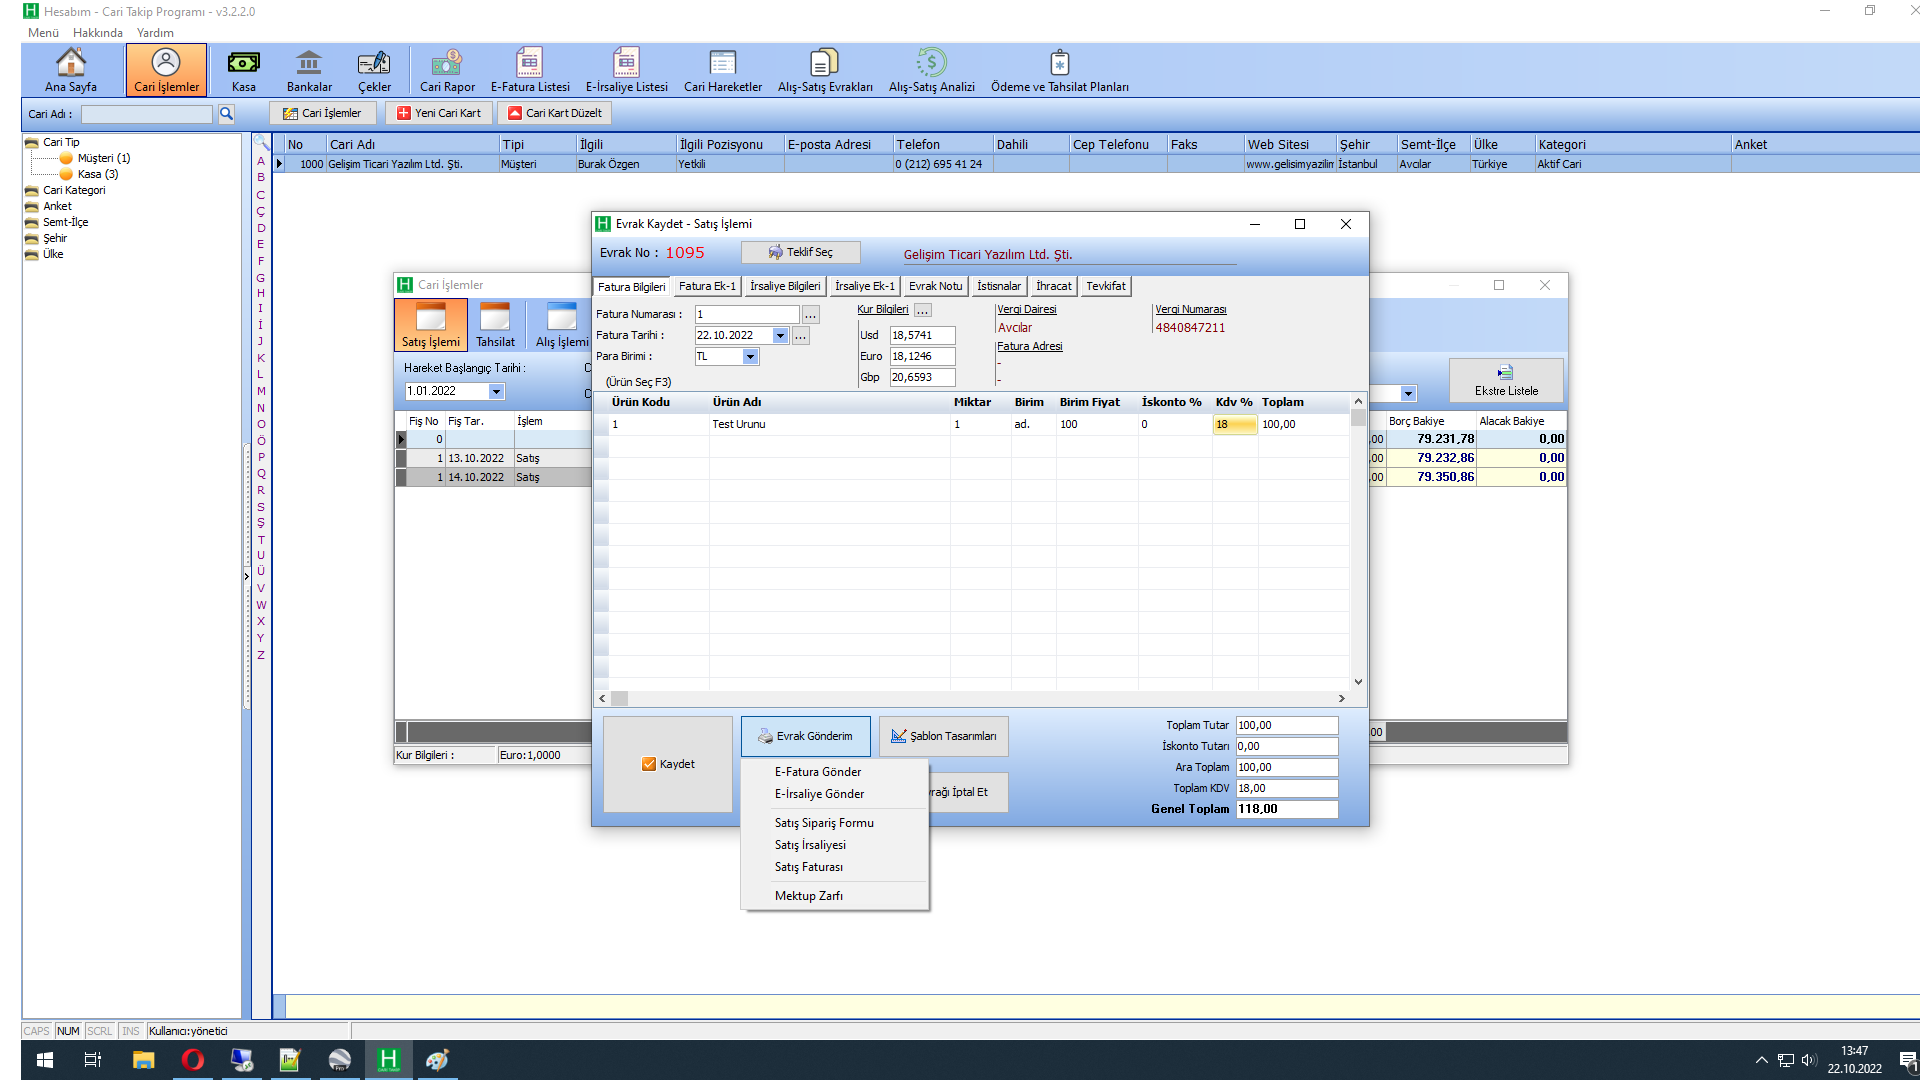Screen dimensions: 1920x1080
Task: Click Satış İşlemi icon in Cari İşlemler window
Action: coord(431,325)
